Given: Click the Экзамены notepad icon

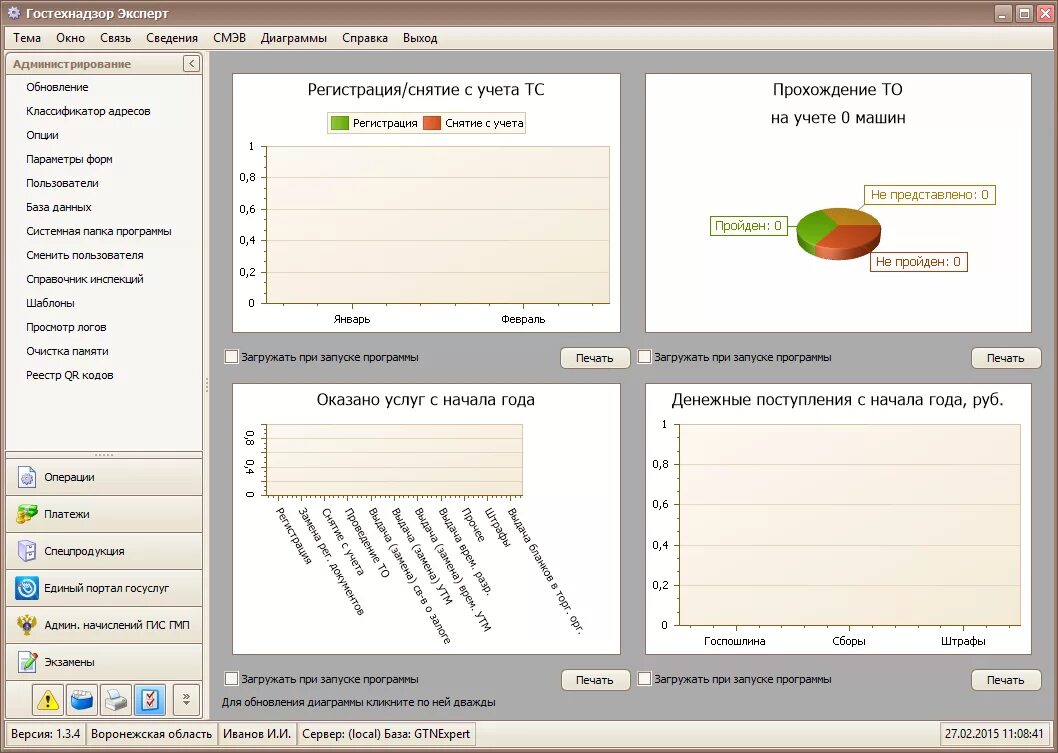Looking at the screenshot, I should (x=27, y=662).
